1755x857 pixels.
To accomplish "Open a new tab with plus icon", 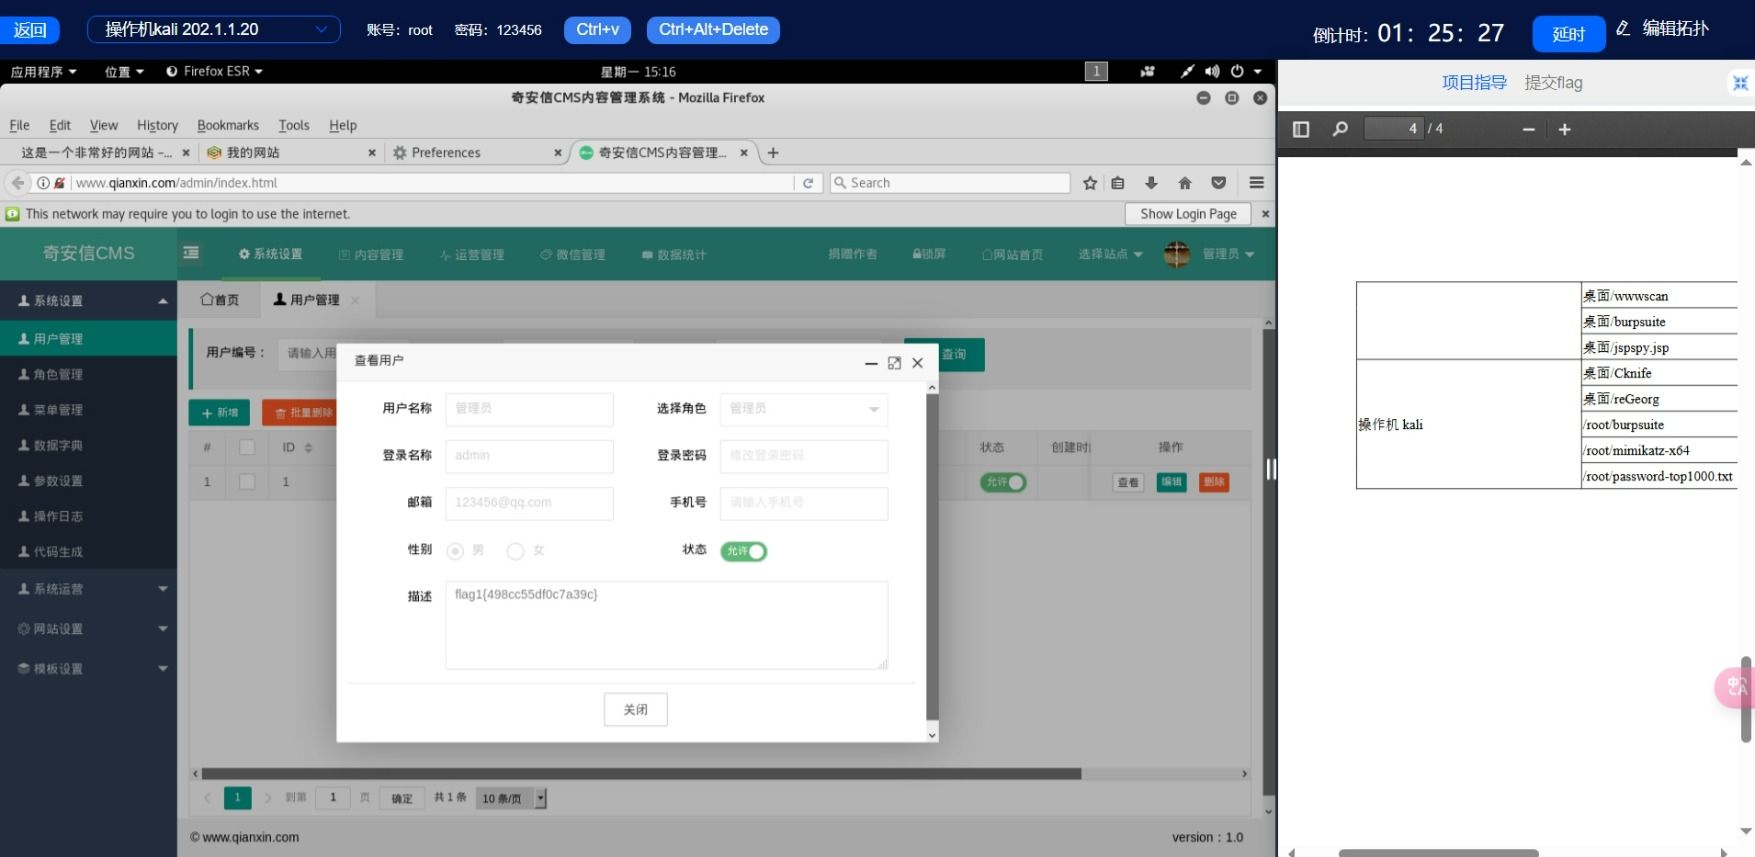I will click(773, 153).
